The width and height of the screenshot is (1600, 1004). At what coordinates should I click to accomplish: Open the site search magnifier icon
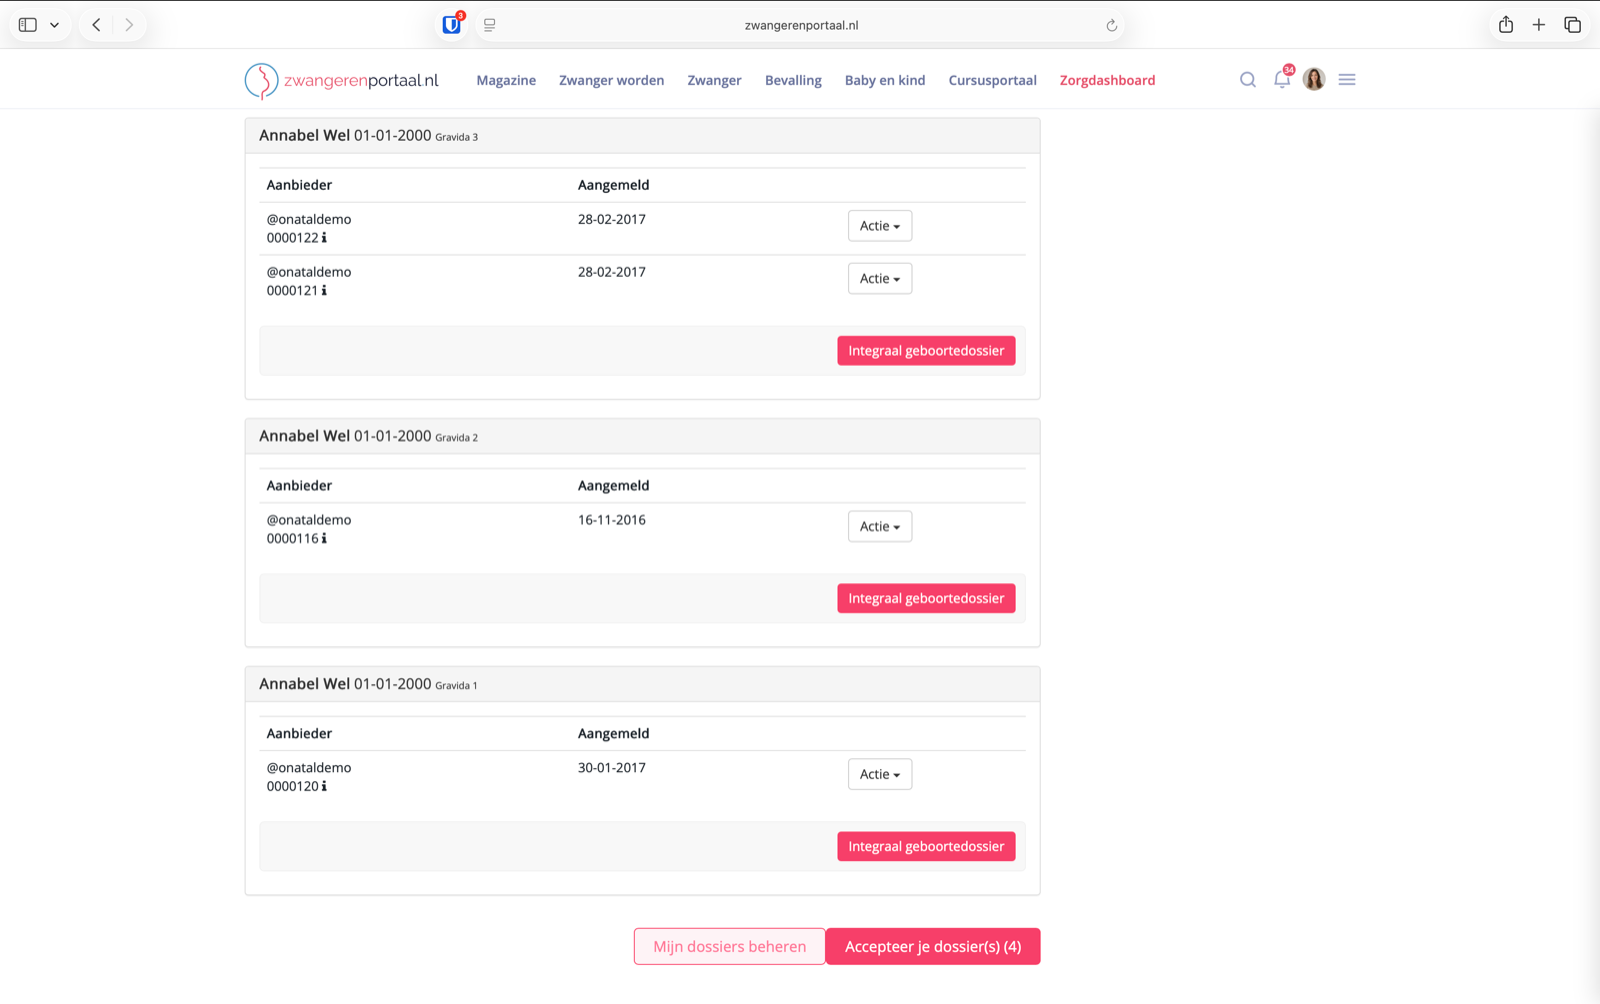1247,80
